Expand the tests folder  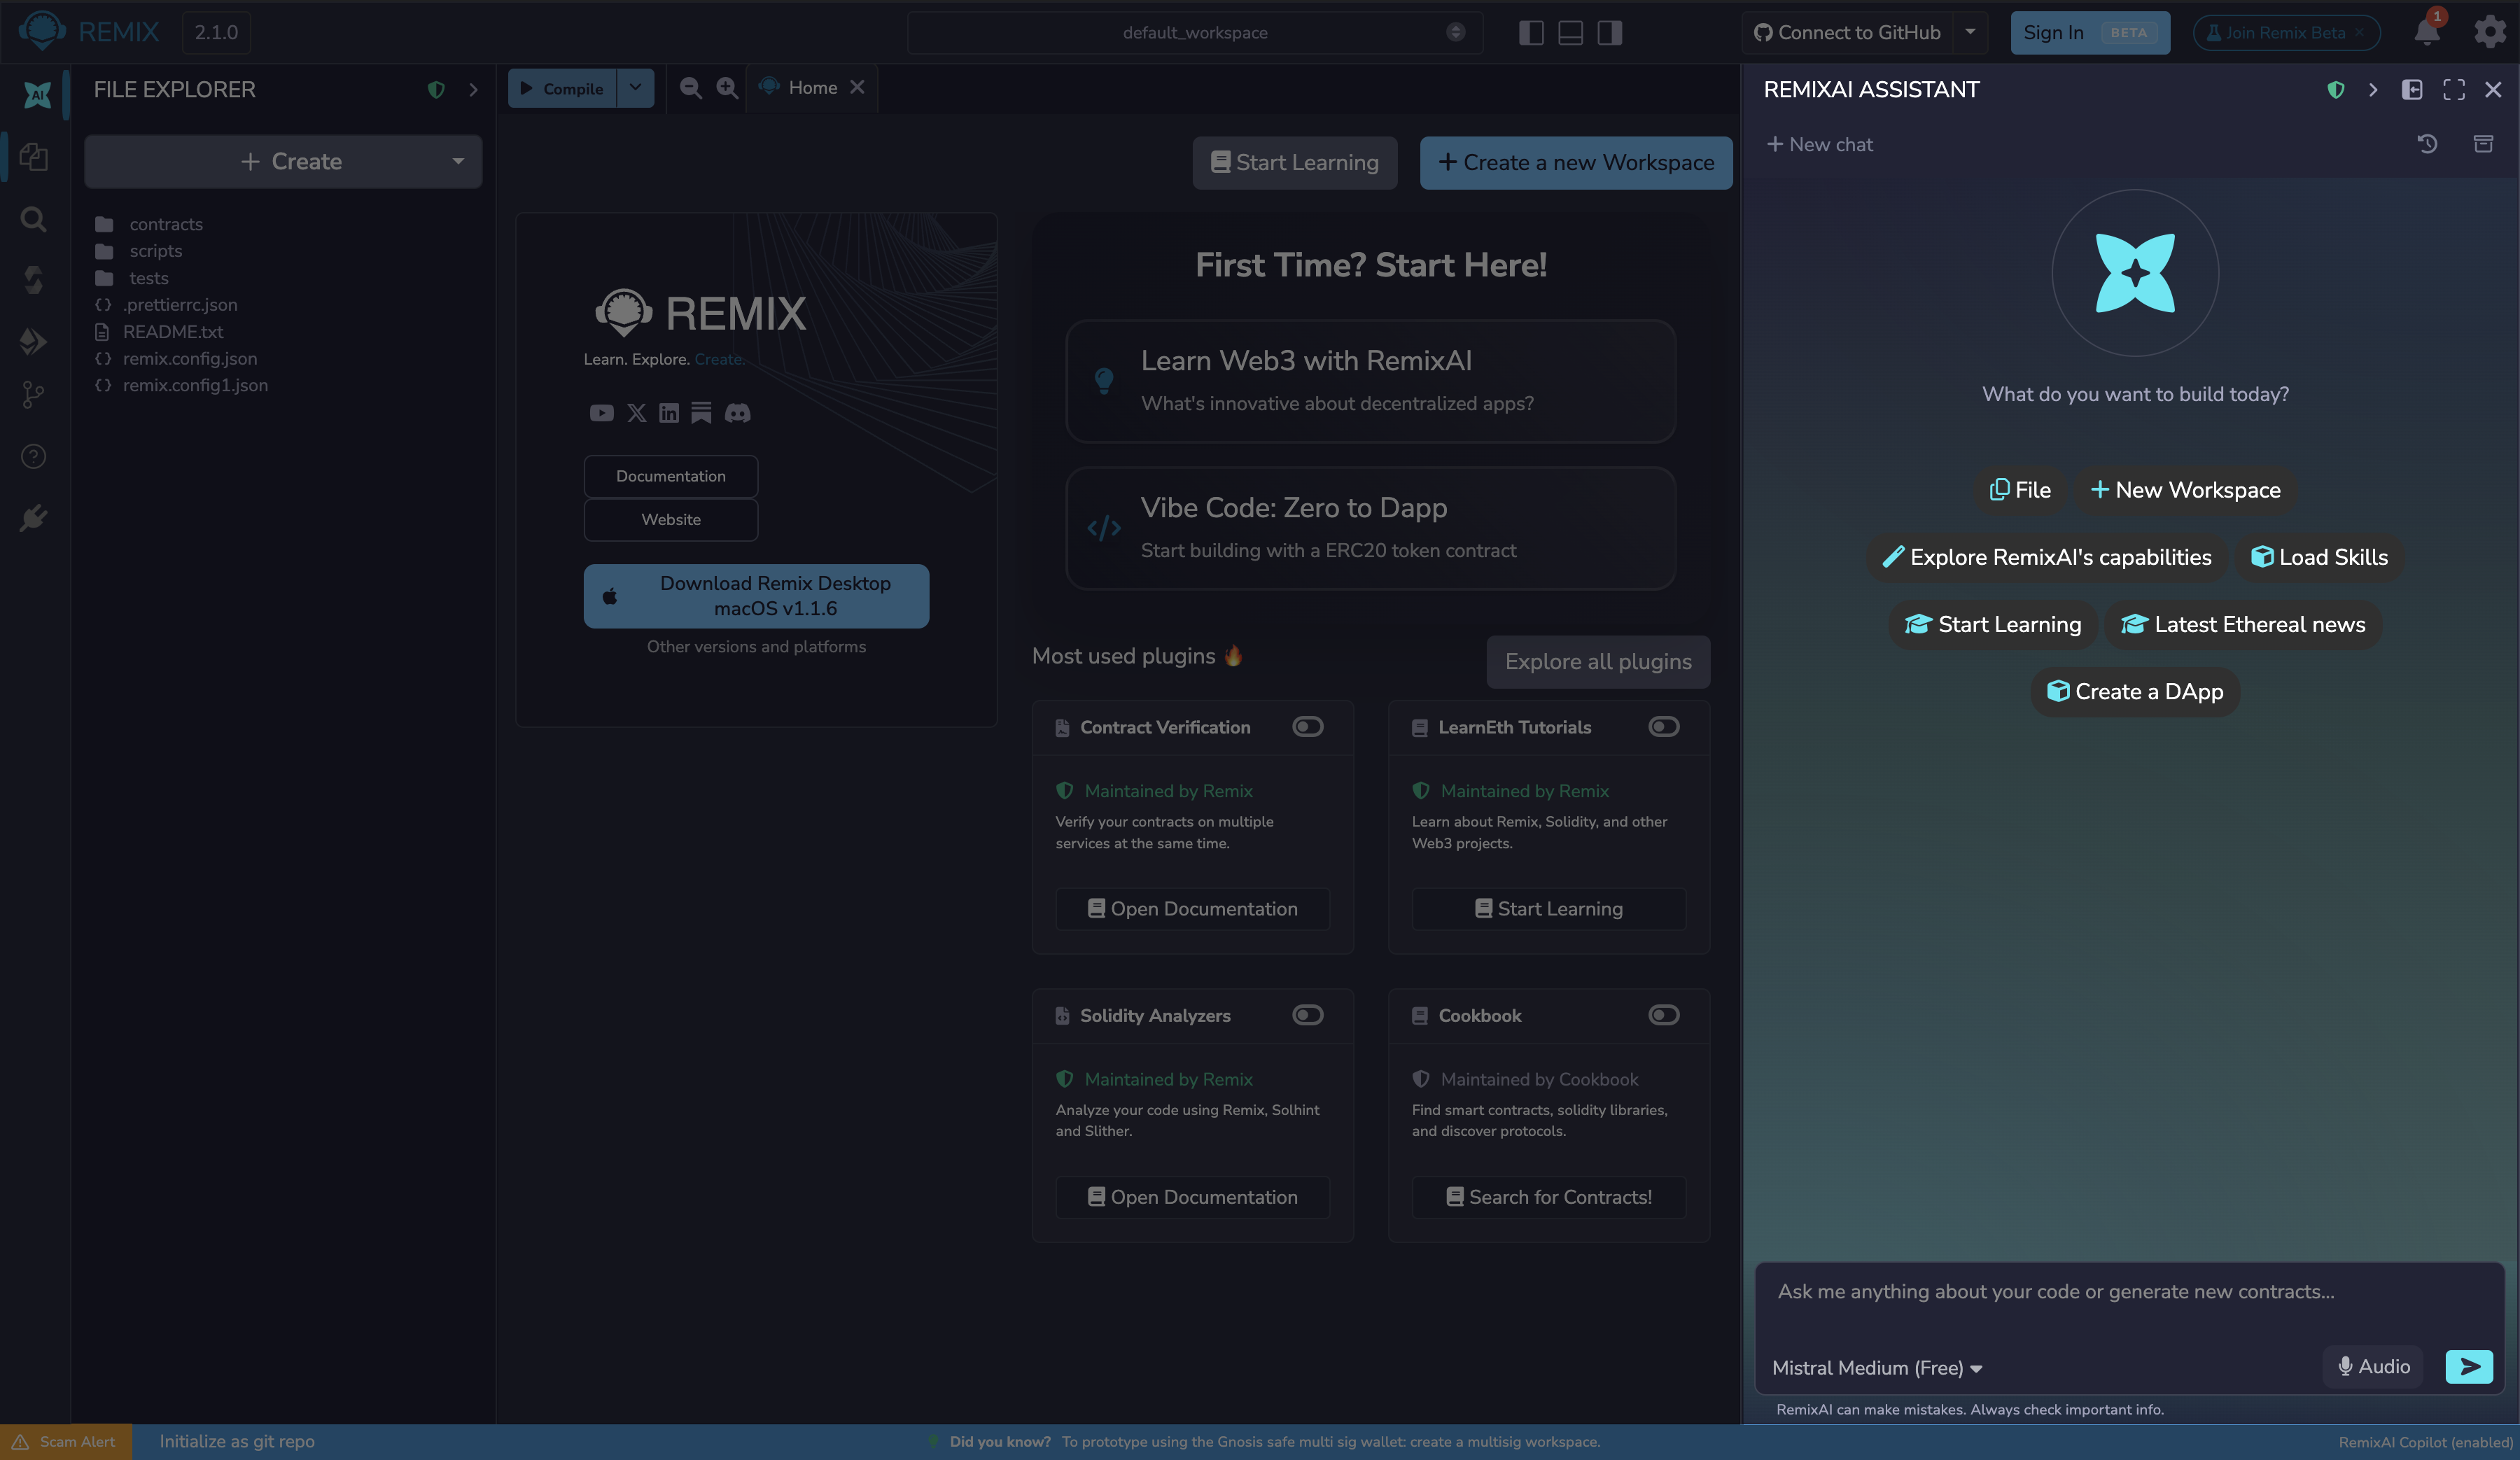click(148, 278)
